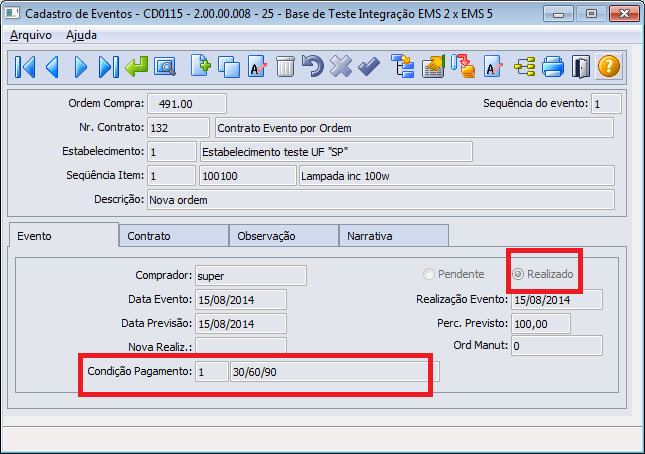This screenshot has height=454, width=645.
Task: Close the Cadastro de Eventos window
Action: click(x=624, y=14)
